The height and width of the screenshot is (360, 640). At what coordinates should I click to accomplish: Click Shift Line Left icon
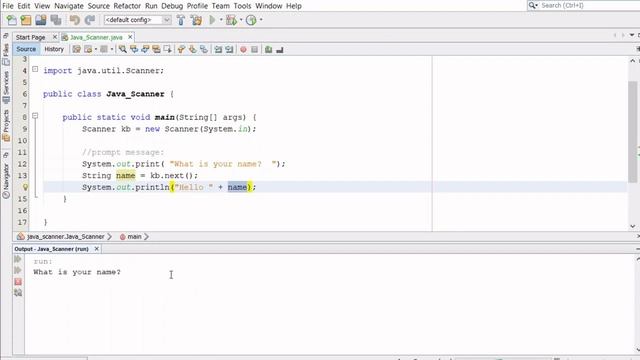(218, 49)
